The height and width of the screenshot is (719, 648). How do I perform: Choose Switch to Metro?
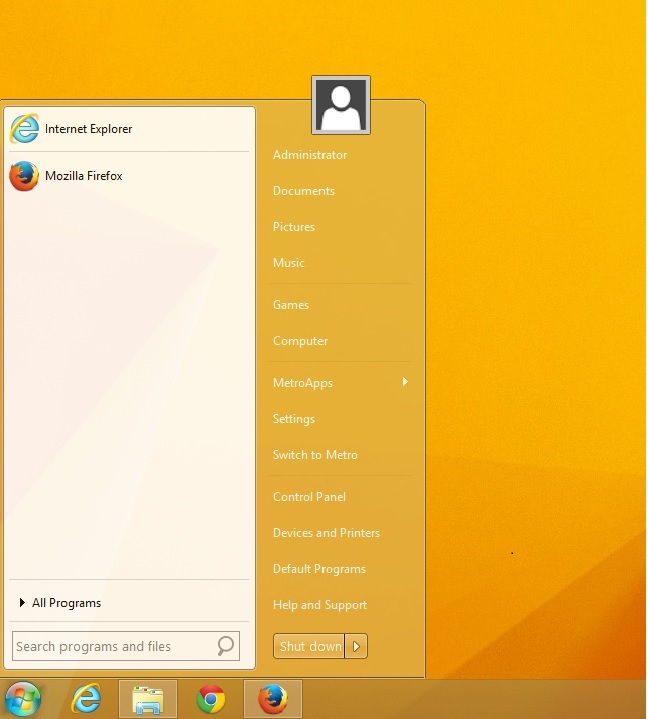point(315,455)
